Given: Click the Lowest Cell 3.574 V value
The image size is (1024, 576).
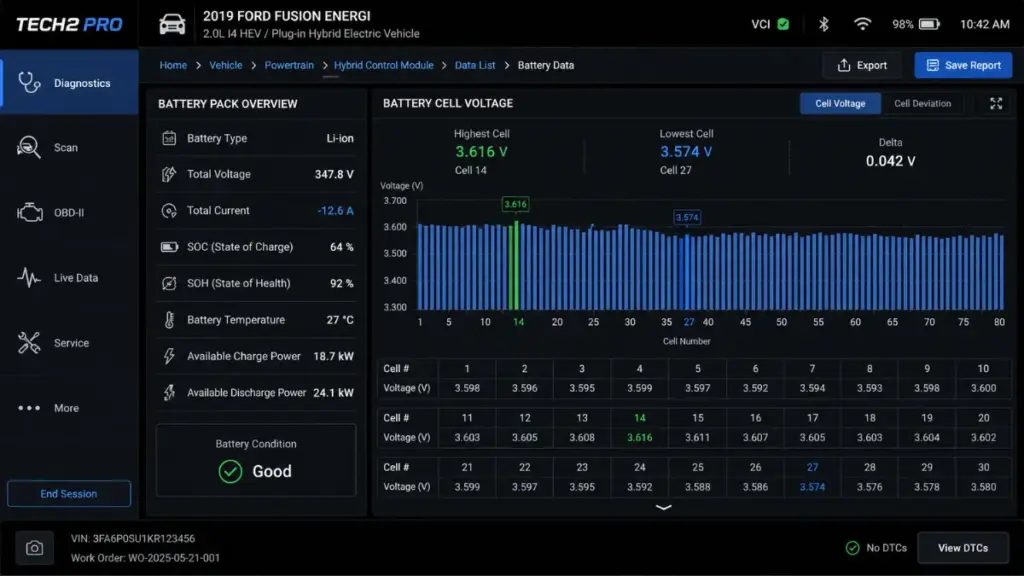Looking at the screenshot, I should click(x=686, y=152).
